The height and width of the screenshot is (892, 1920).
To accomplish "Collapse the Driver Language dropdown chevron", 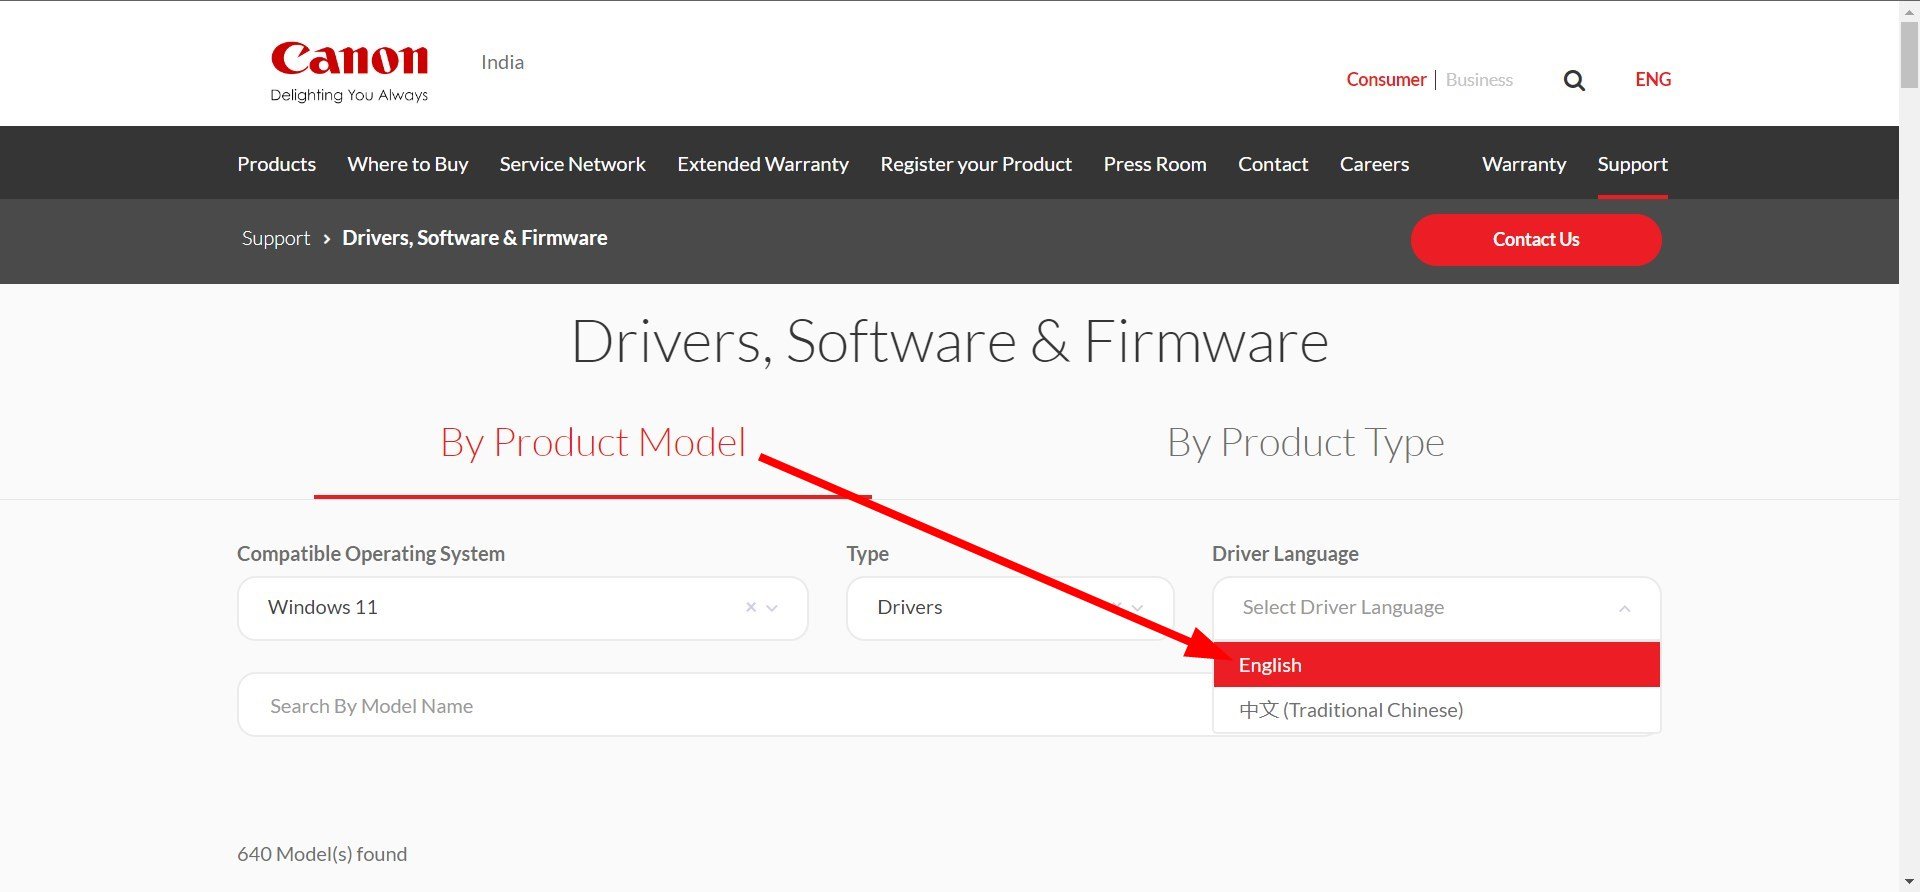I will click(1624, 608).
